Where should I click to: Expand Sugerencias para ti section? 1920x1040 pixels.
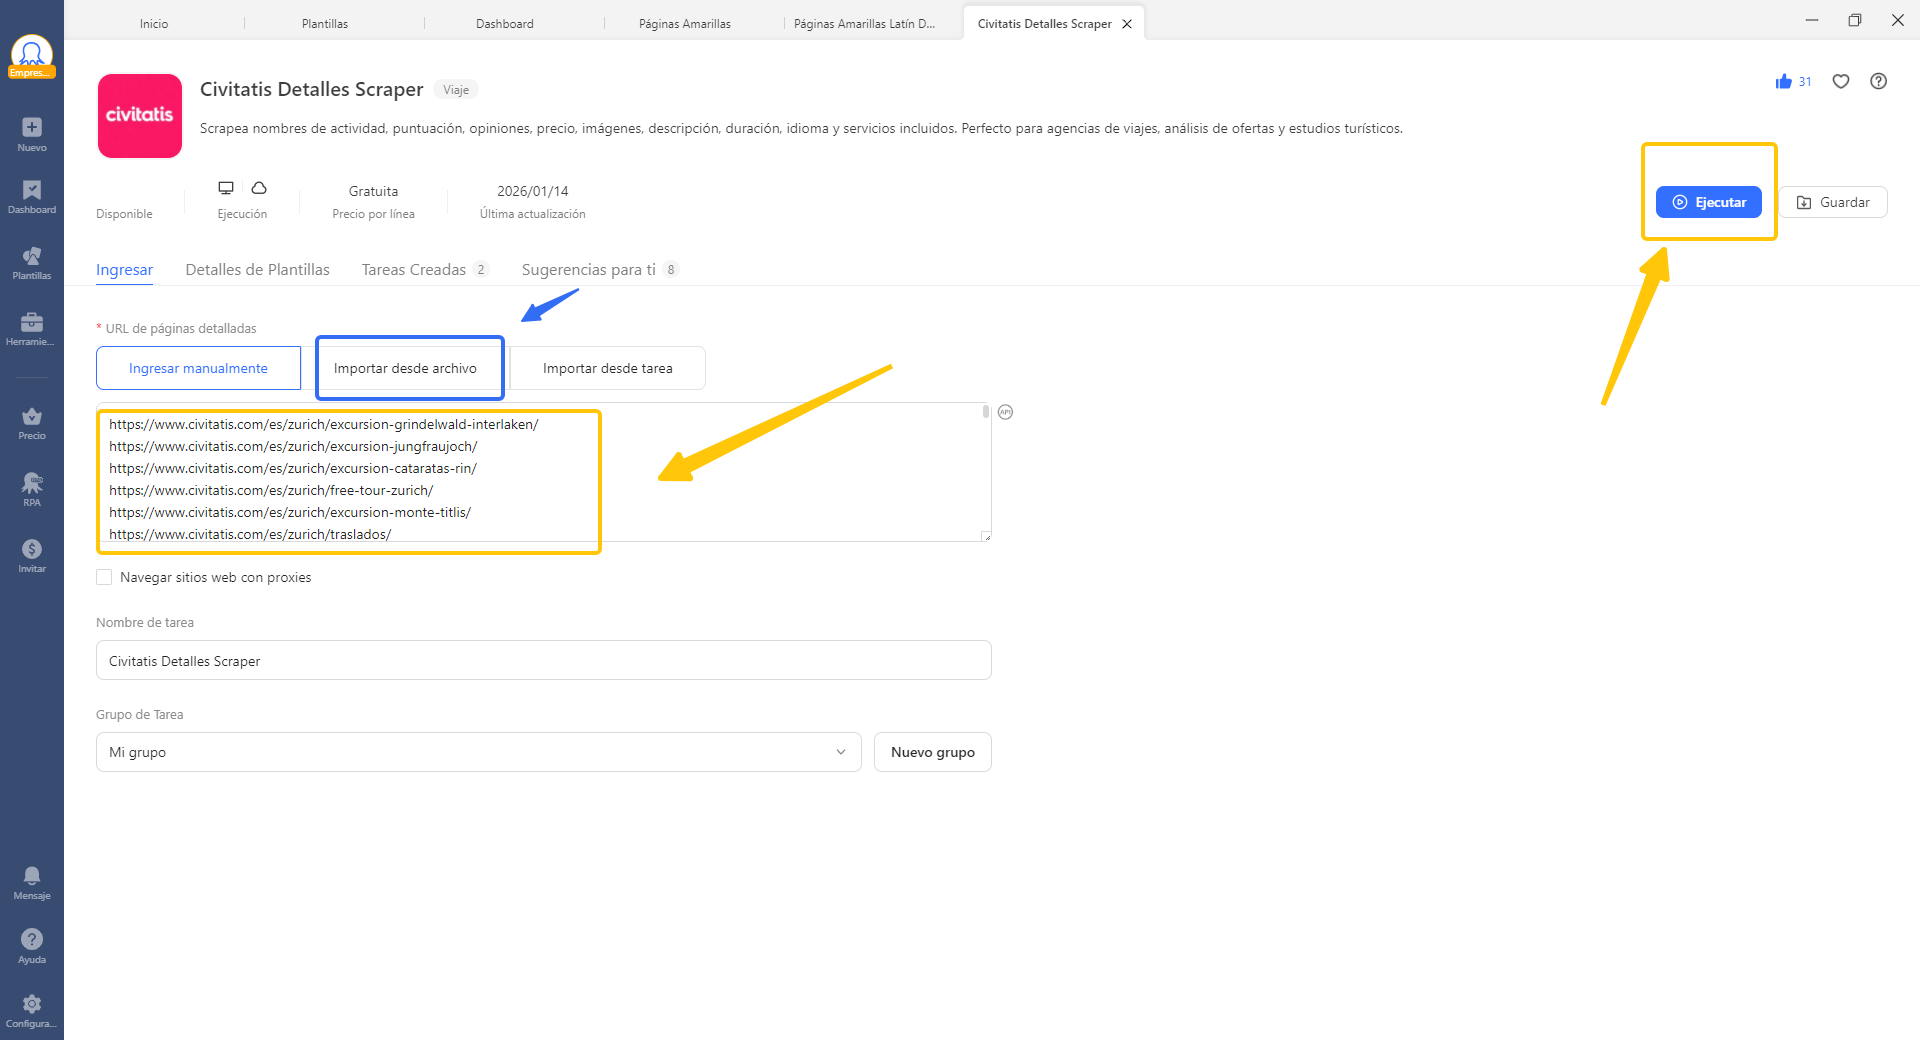pos(589,269)
